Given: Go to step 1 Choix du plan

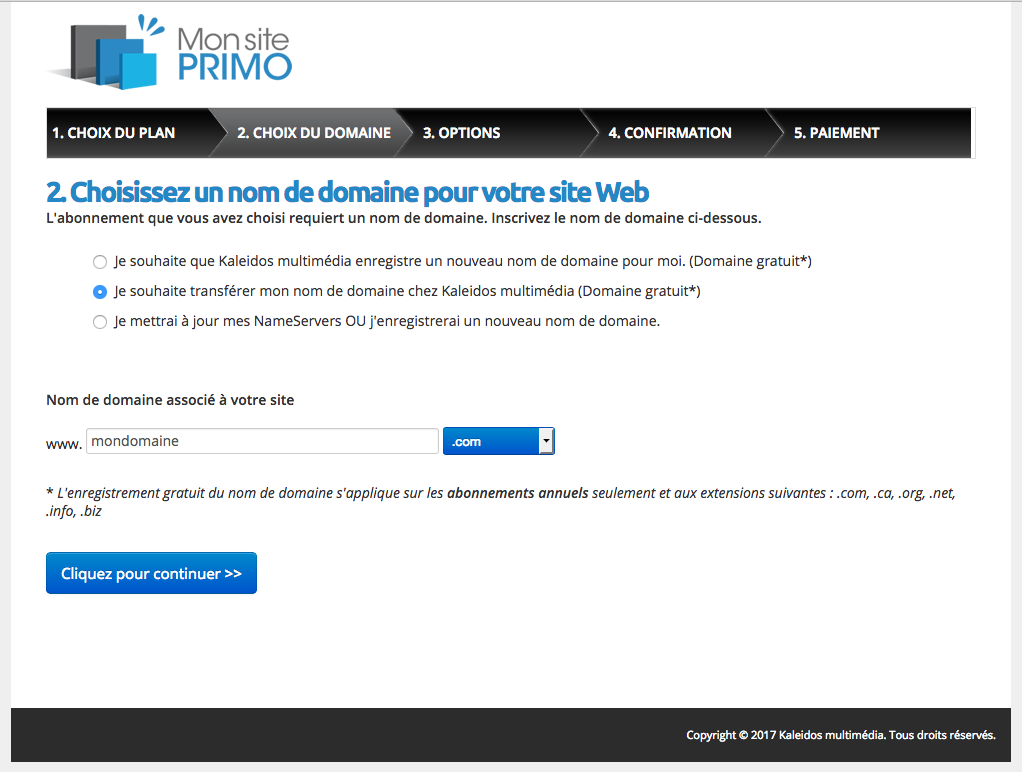Looking at the screenshot, I should pos(114,133).
